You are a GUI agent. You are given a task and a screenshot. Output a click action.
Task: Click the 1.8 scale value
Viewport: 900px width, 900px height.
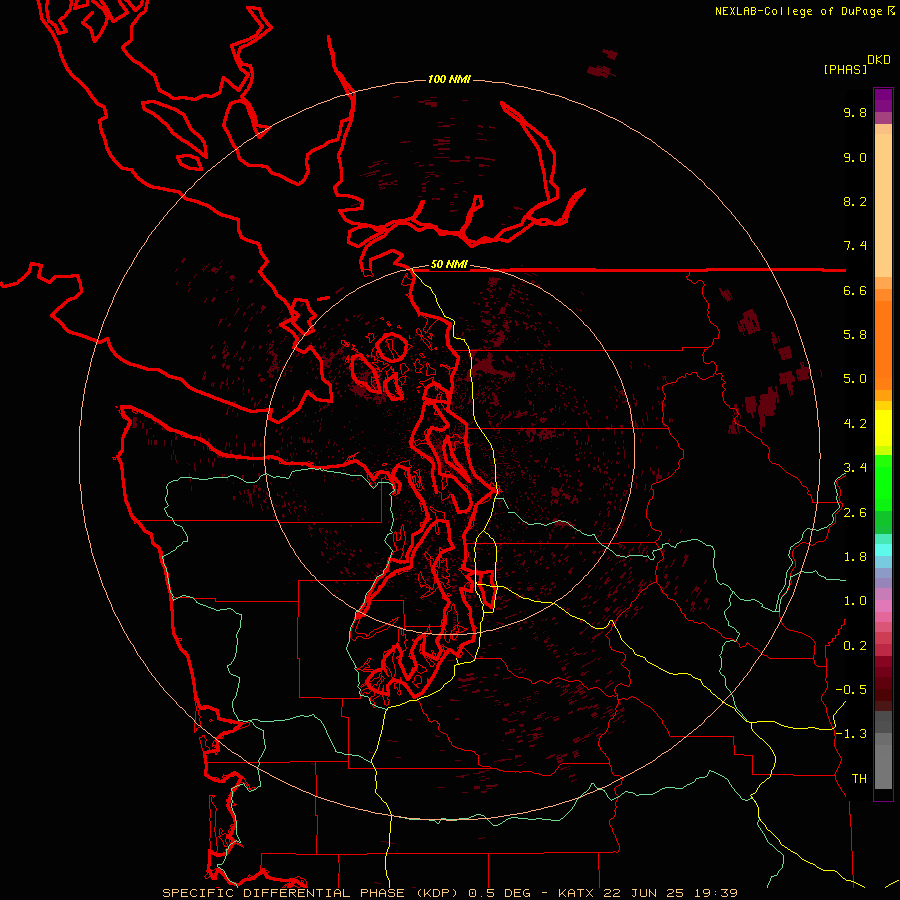tap(855, 557)
